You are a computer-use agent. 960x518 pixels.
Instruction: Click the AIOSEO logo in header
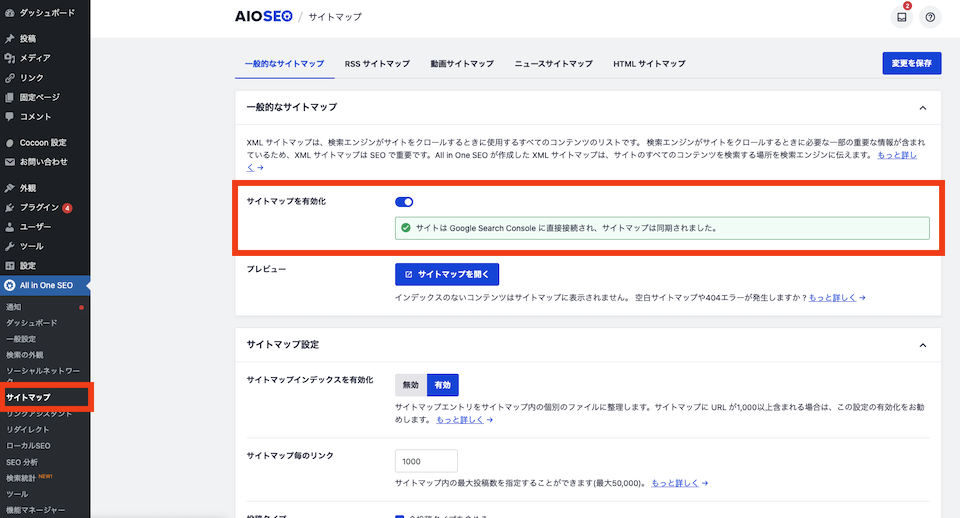pyautogui.click(x=264, y=17)
